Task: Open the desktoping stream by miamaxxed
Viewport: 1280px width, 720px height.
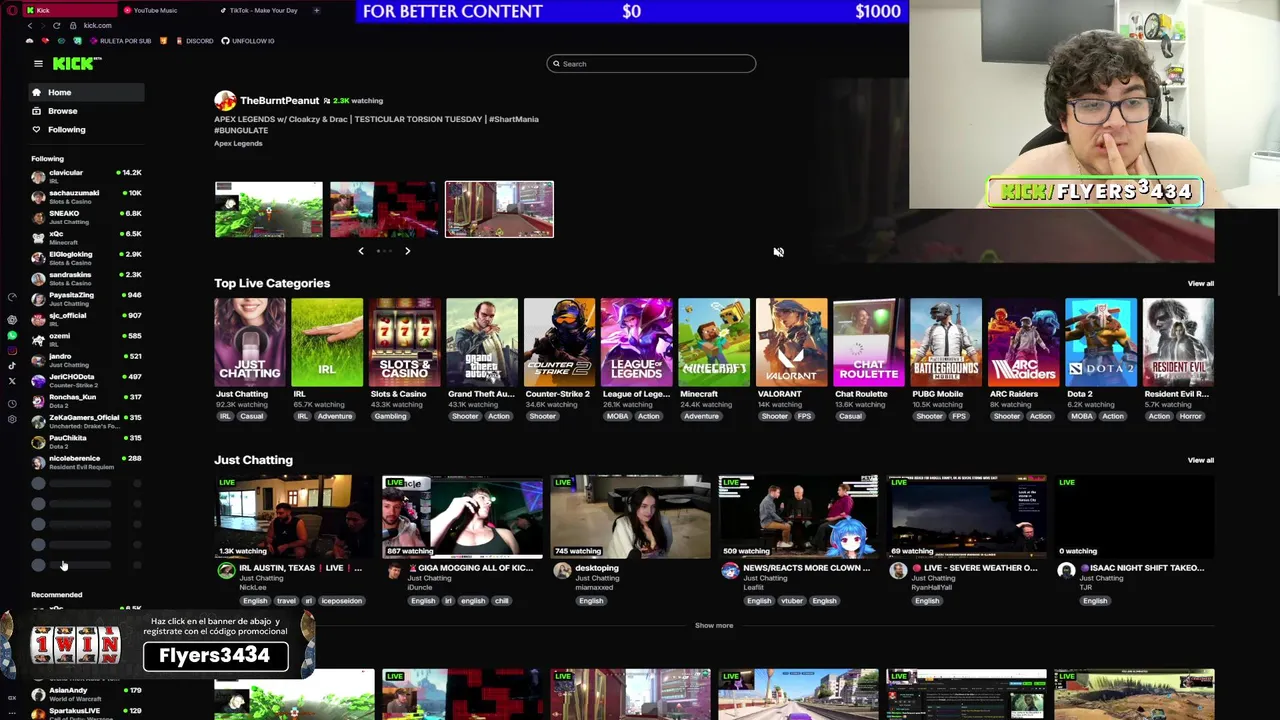Action: (630, 517)
